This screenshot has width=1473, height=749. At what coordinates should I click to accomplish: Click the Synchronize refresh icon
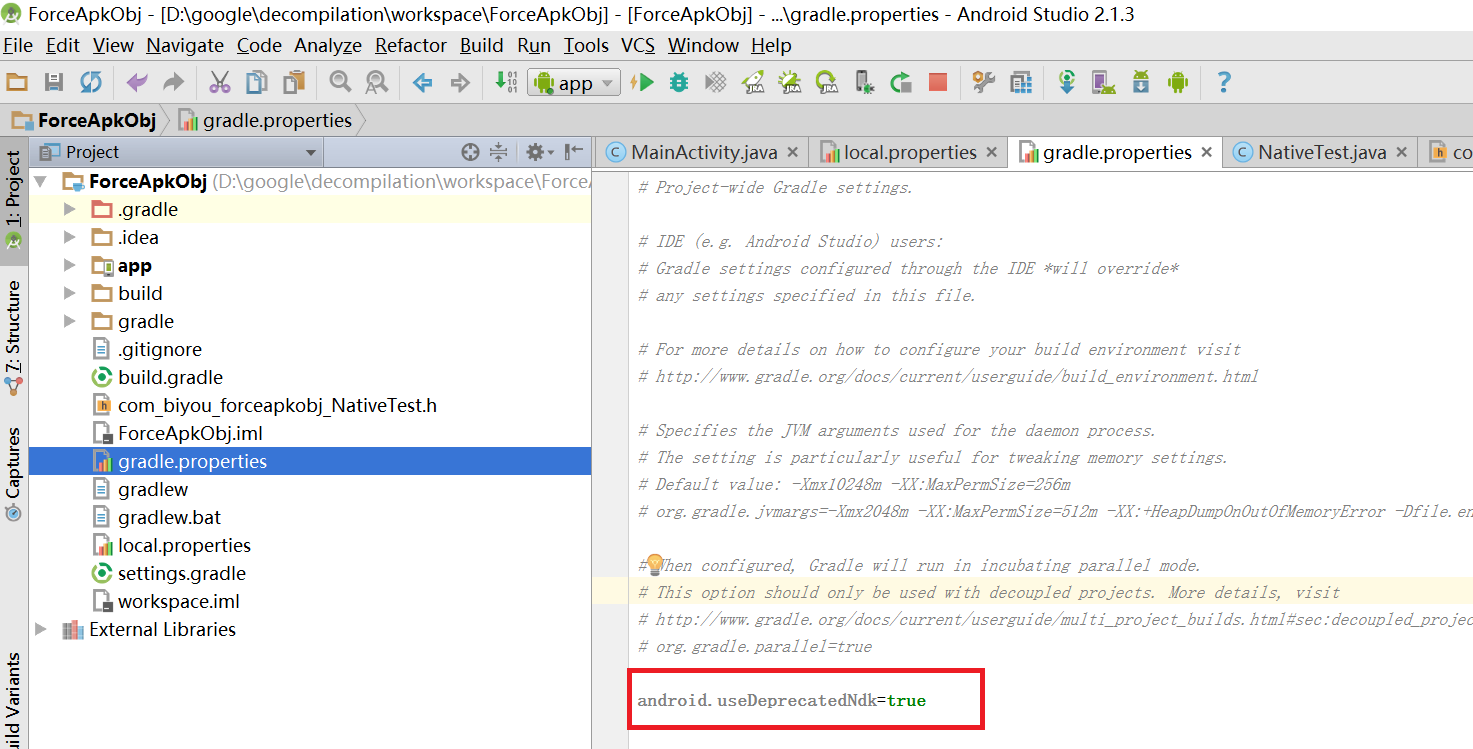pos(91,82)
